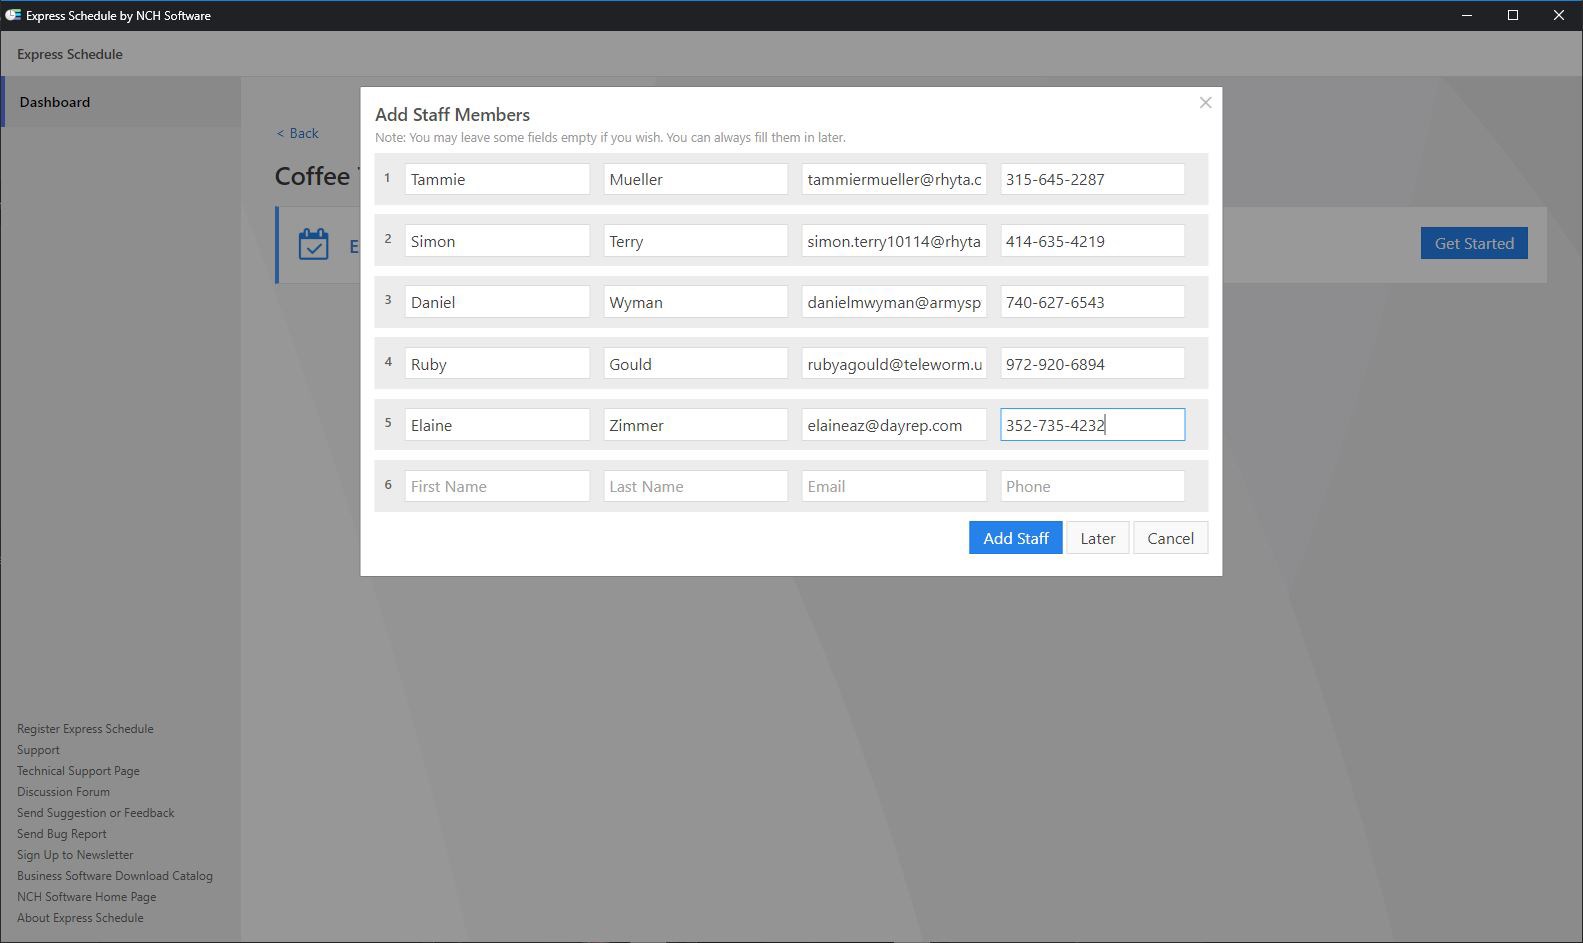Focus the empty Email field in row 6

pyautogui.click(x=894, y=486)
